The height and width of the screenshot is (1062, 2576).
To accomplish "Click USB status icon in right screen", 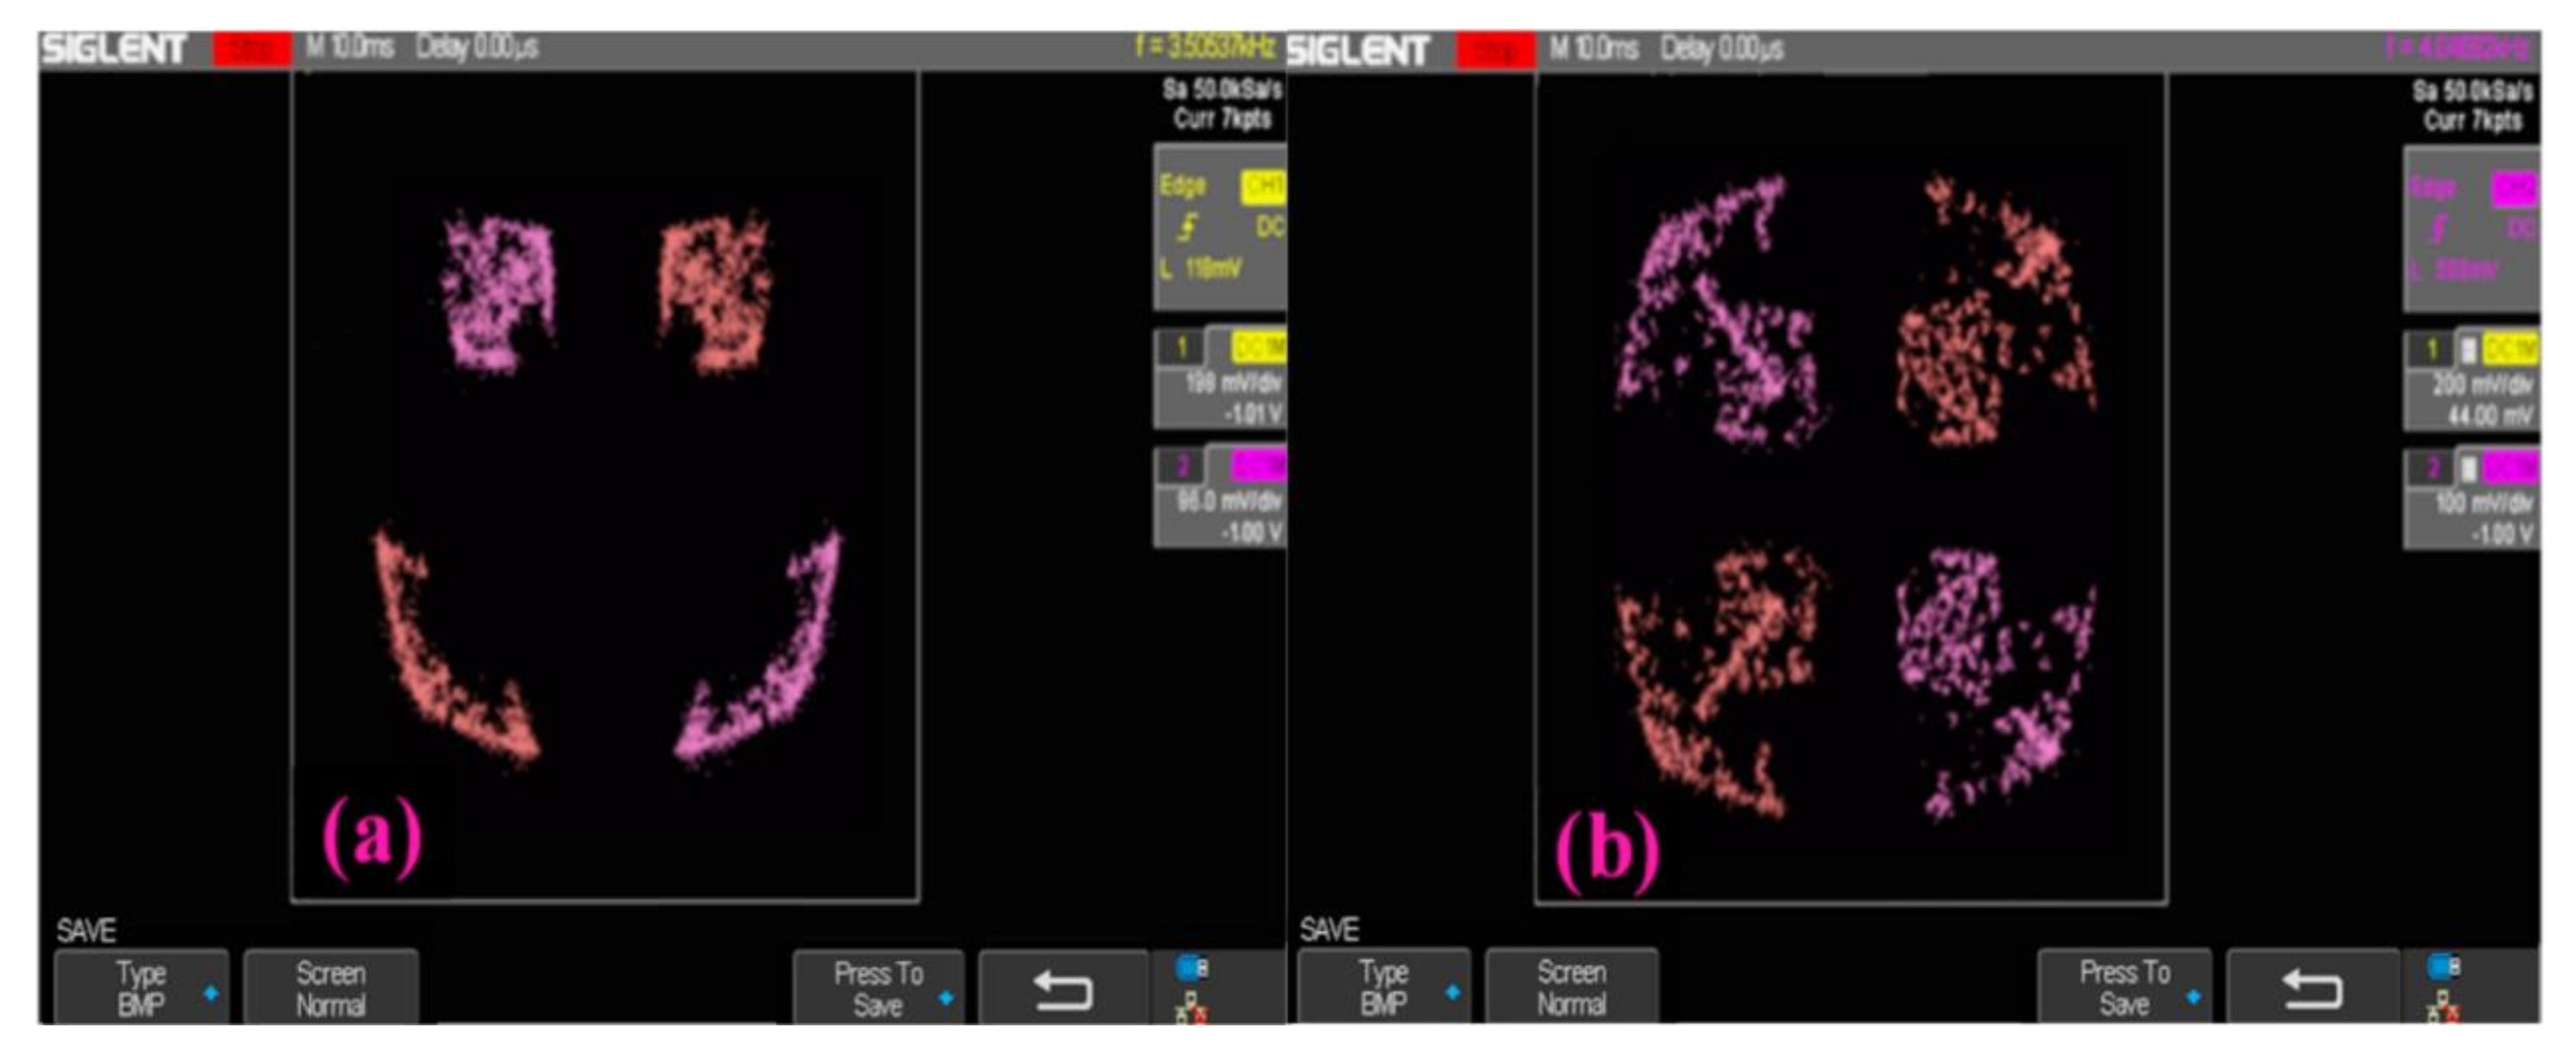I will click(x=2443, y=967).
